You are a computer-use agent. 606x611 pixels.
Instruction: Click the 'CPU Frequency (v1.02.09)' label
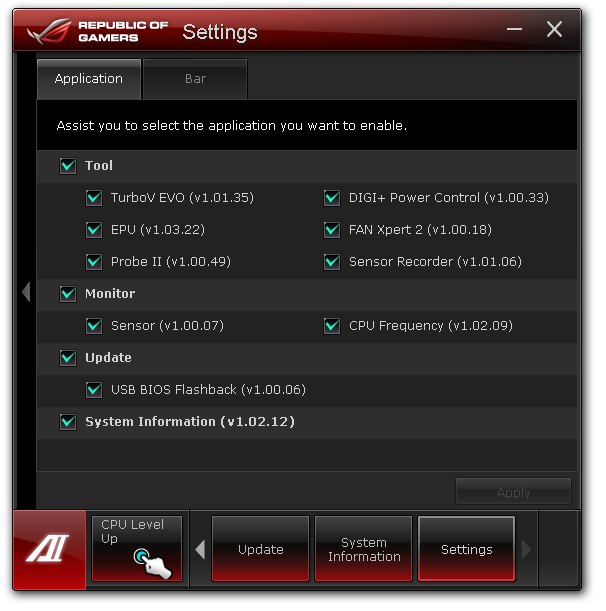pyautogui.click(x=431, y=326)
